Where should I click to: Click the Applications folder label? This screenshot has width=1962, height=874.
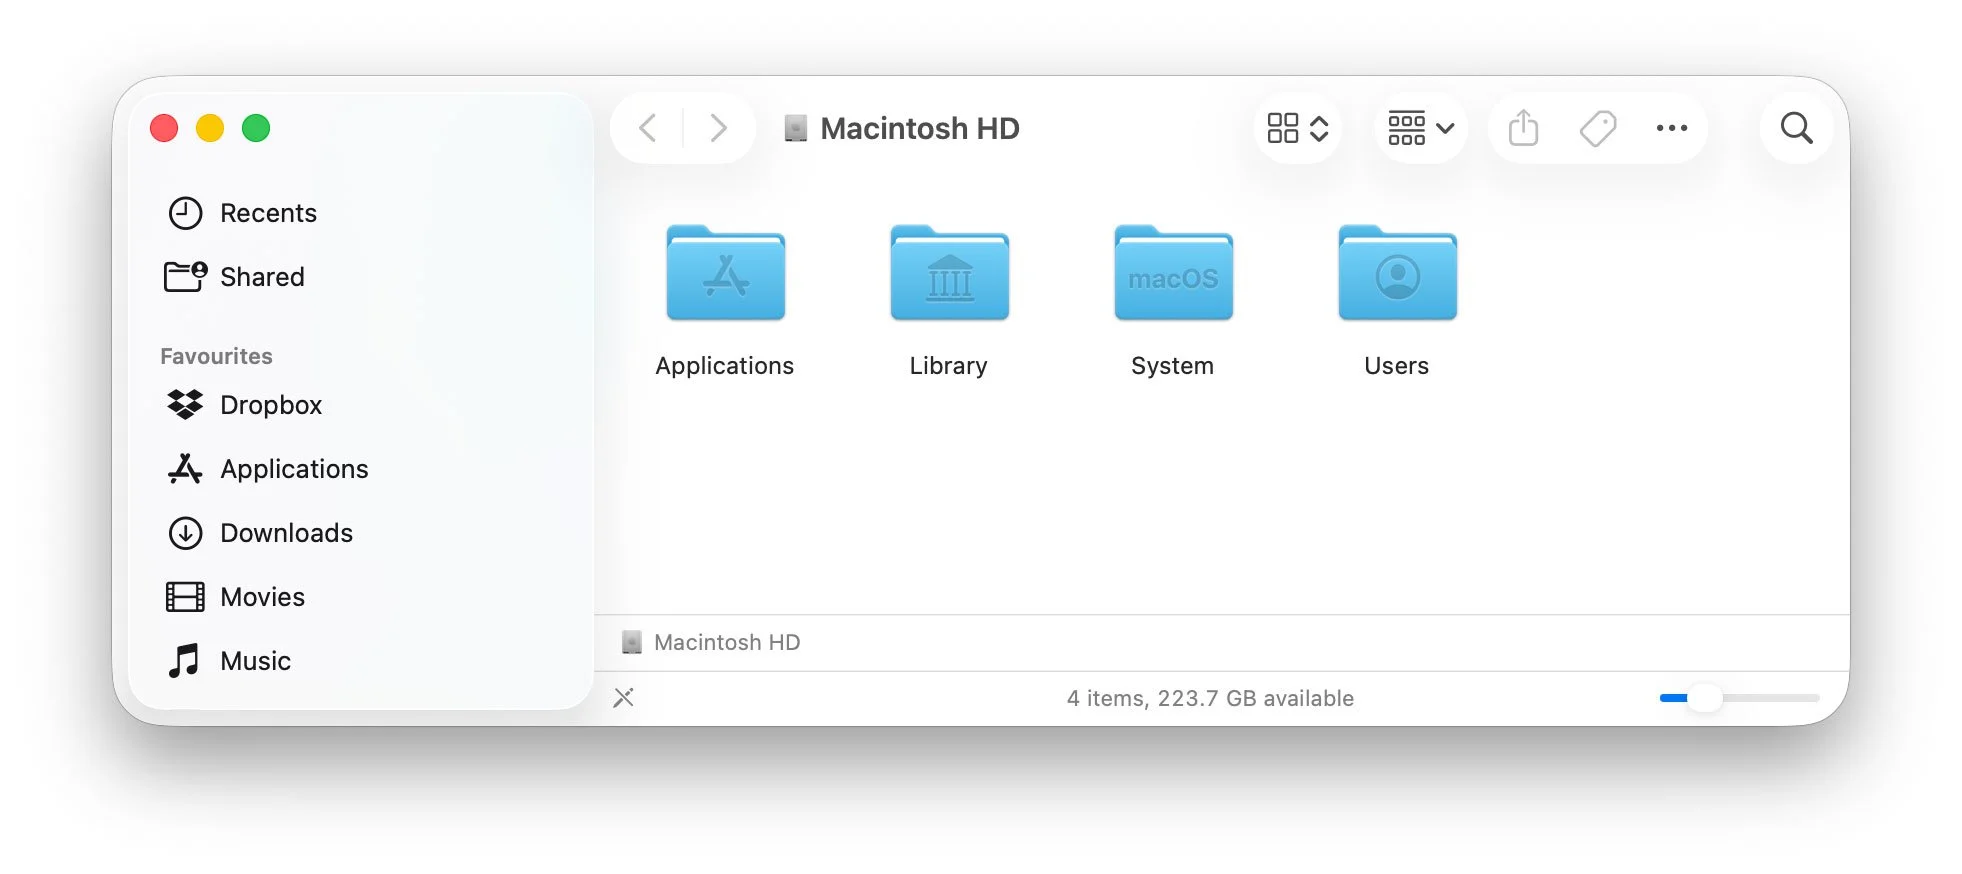click(x=725, y=366)
